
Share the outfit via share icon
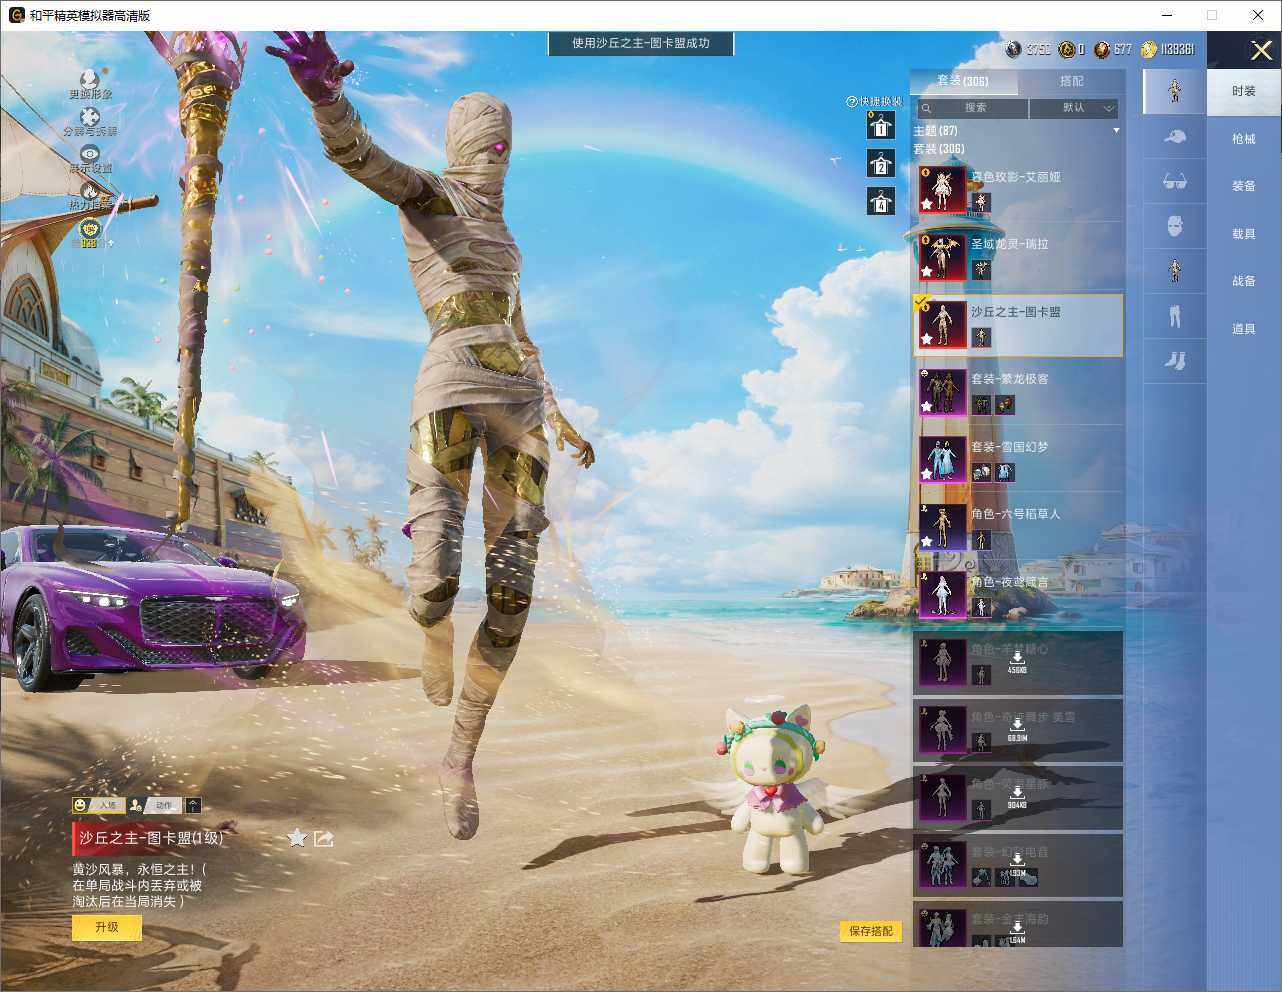point(323,838)
